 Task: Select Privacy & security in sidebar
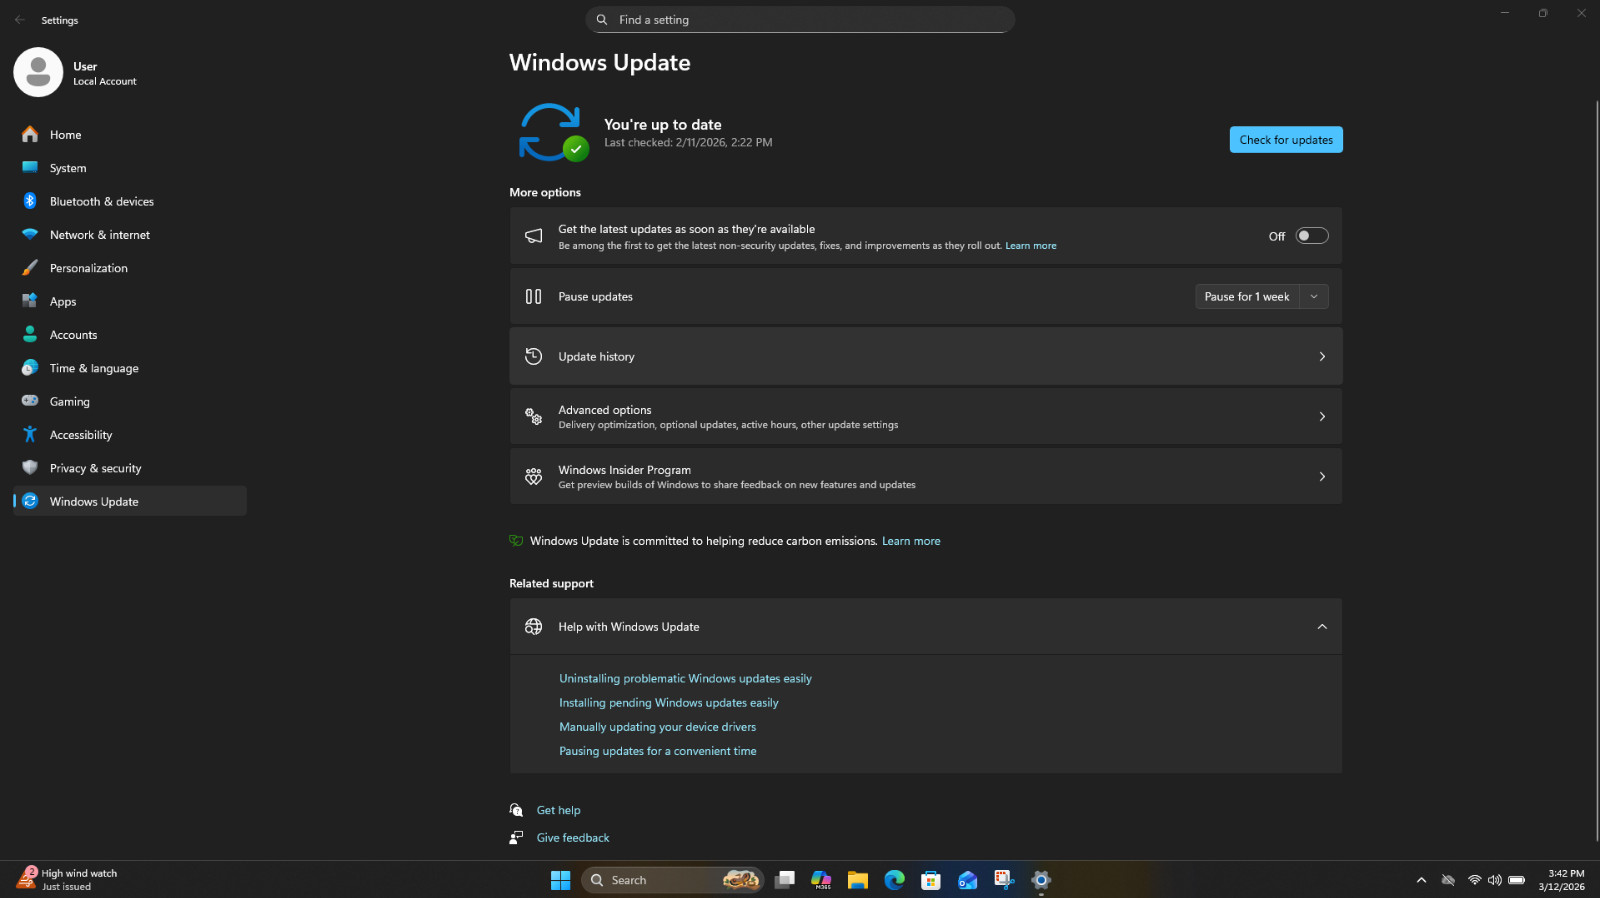[130, 468]
